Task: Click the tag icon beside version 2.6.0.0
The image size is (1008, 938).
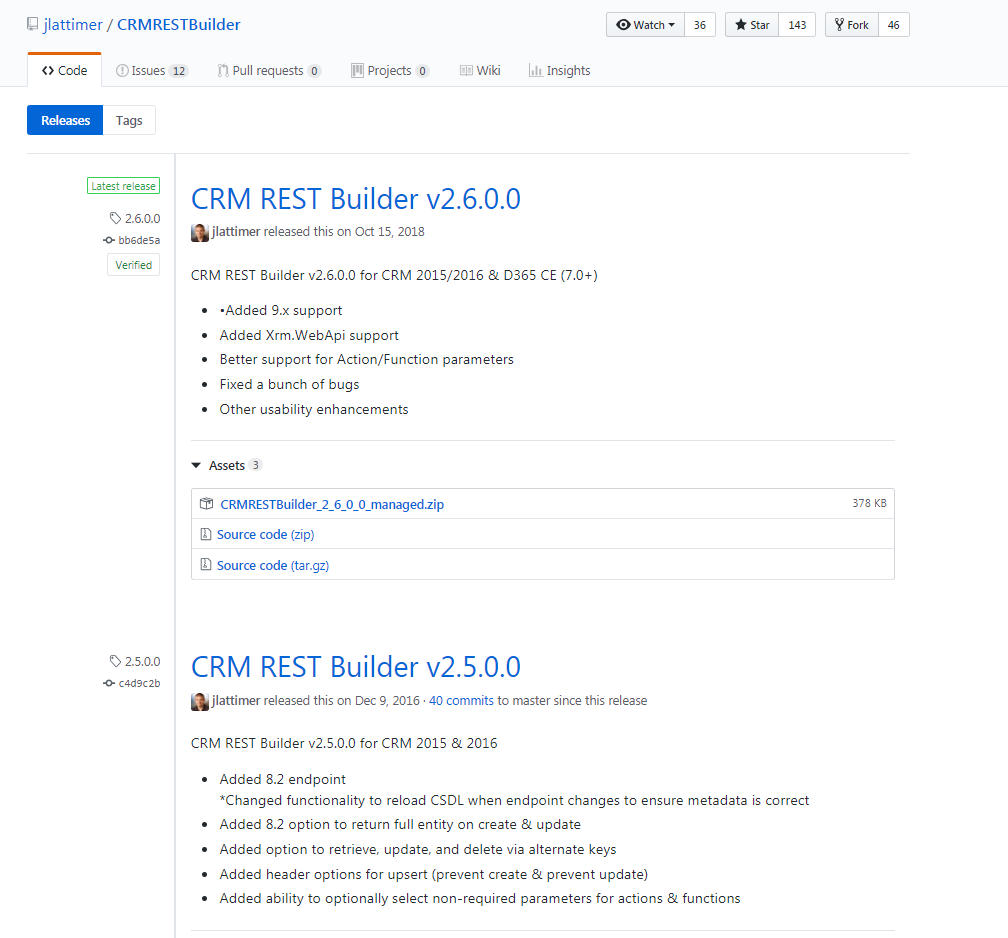Action: click(115, 218)
